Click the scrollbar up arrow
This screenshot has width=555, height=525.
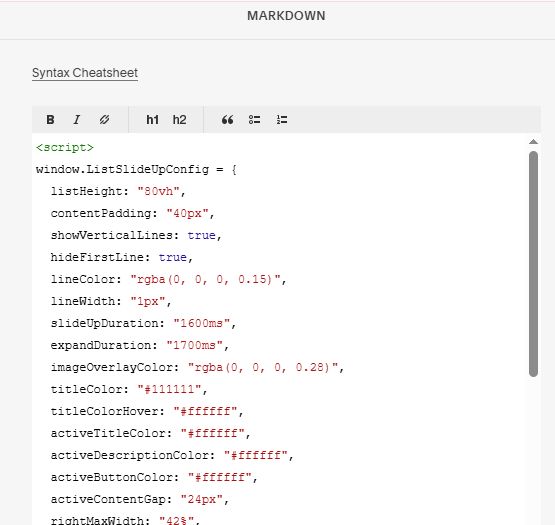(x=533, y=142)
